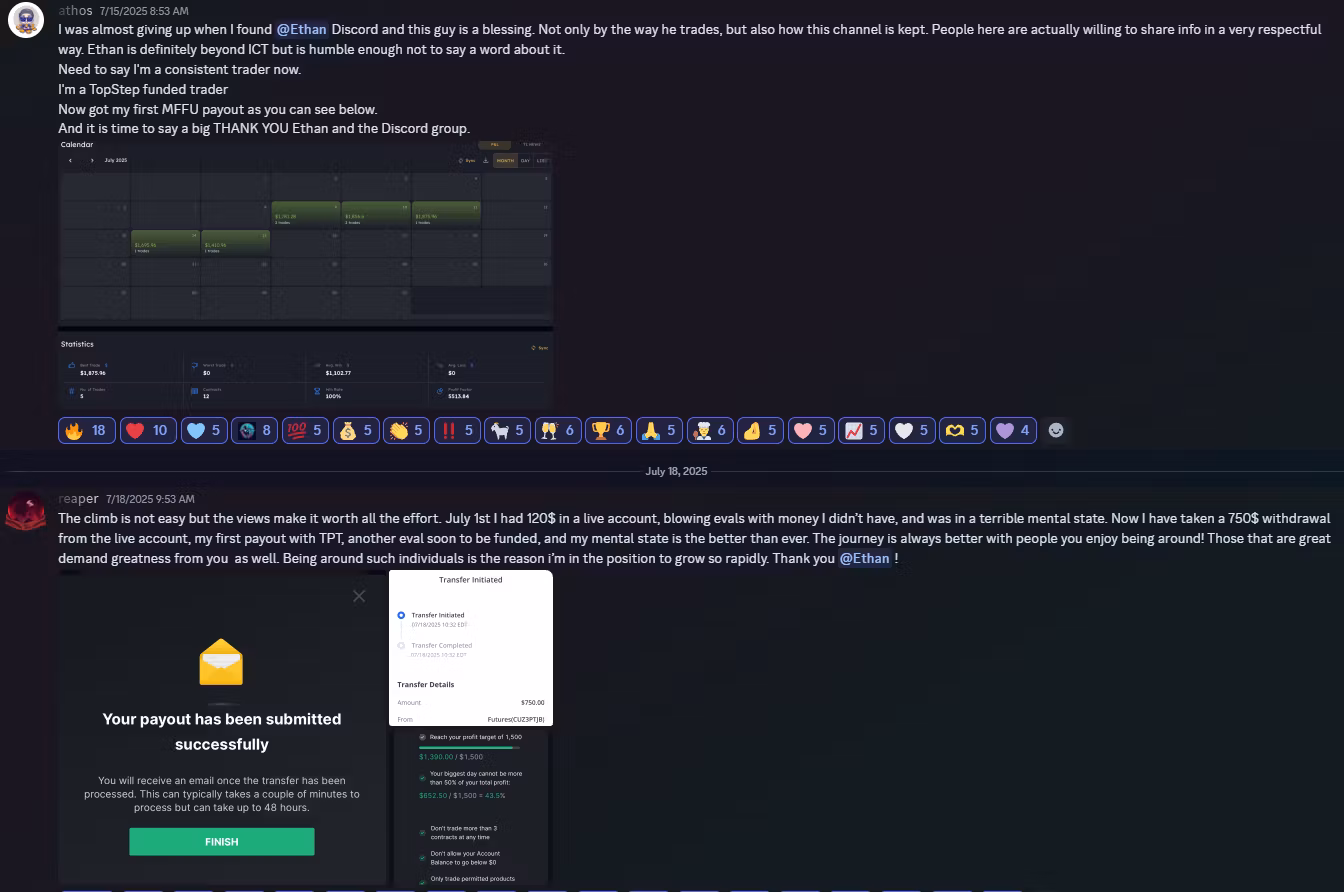Open the add reaction emoji picker
The width and height of the screenshot is (1344, 892).
[x=1055, y=430]
